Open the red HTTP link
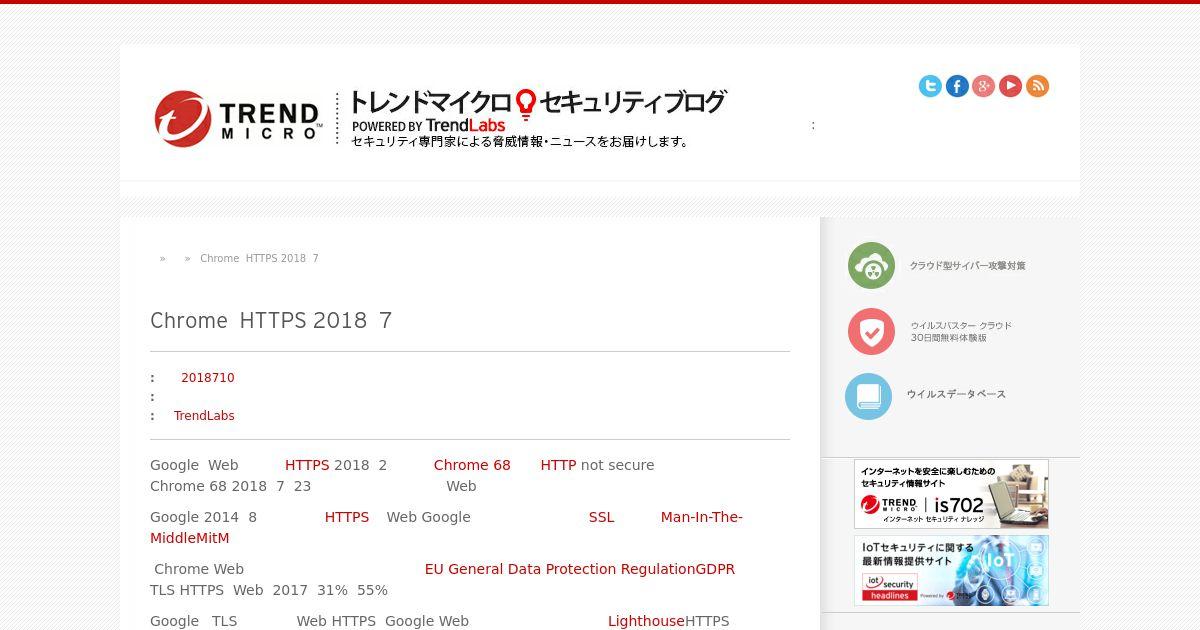The image size is (1200, 630). (558, 465)
